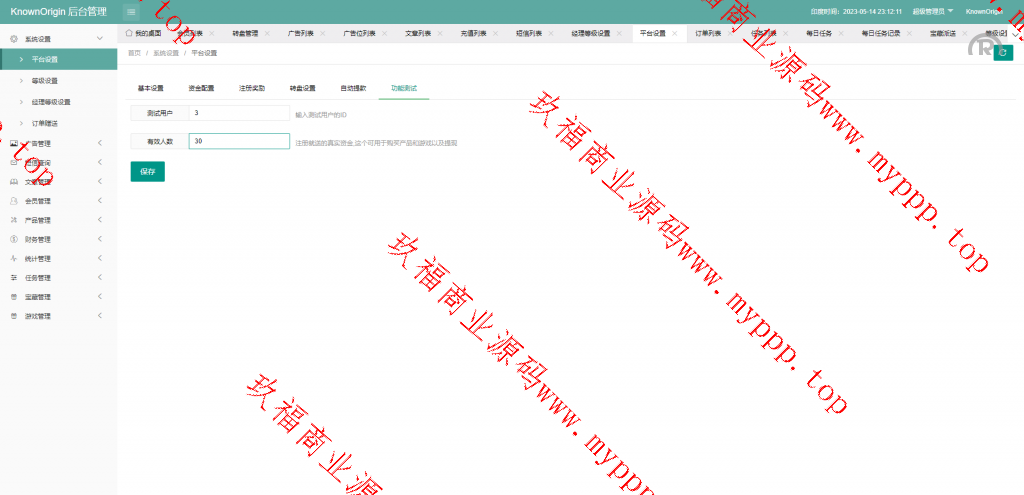Click the hamburger sidebar collapse icon

[131, 11]
